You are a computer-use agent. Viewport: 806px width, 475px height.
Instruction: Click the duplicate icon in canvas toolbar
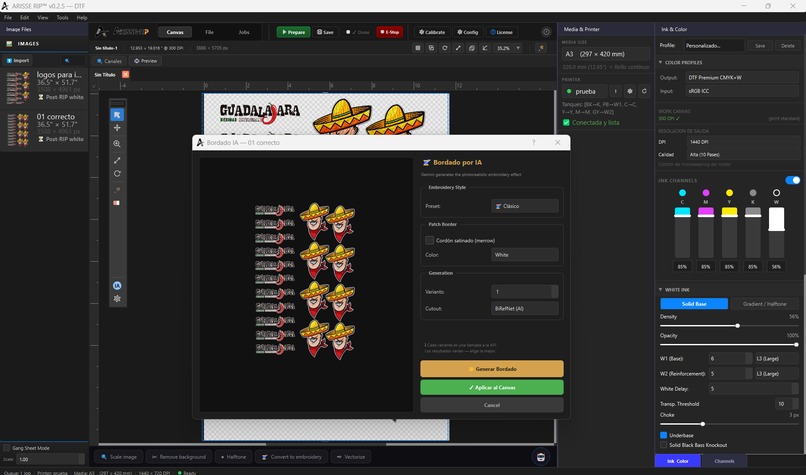coord(431,48)
